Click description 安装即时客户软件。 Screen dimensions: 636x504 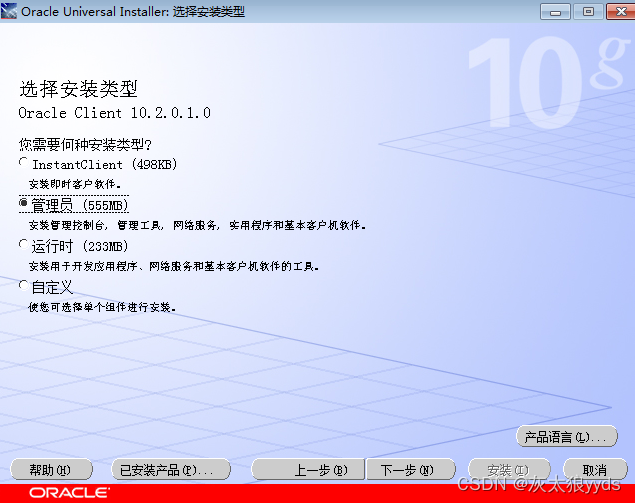[x=75, y=184]
